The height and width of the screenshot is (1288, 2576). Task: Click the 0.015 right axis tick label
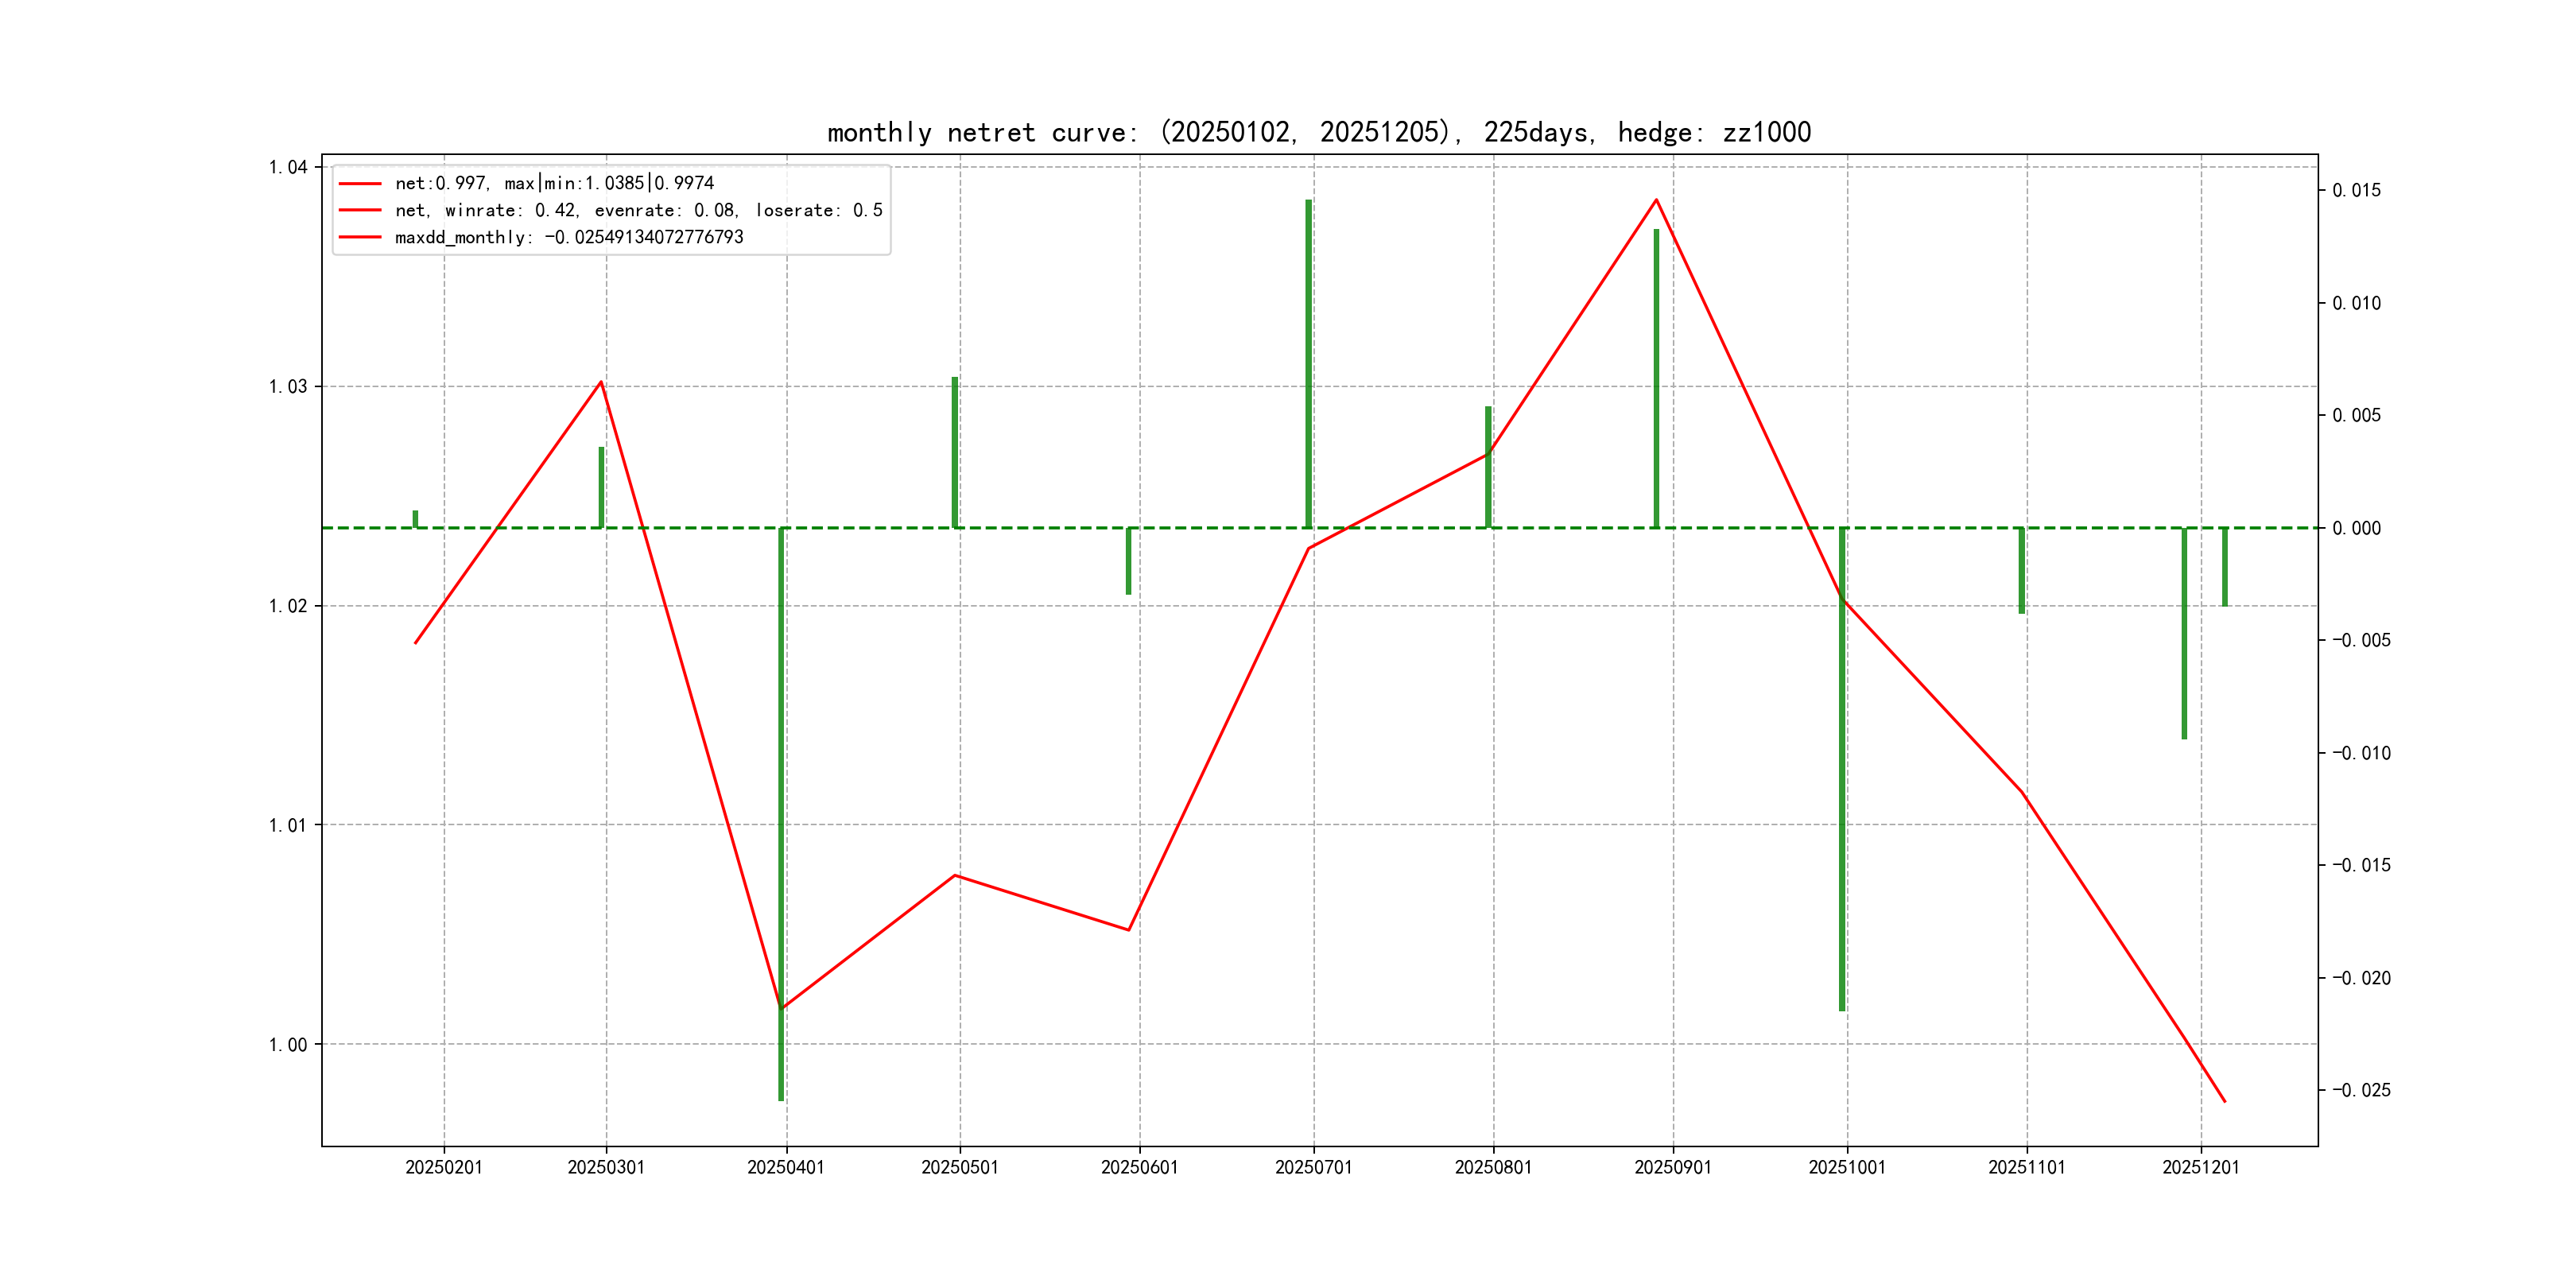click(2356, 190)
